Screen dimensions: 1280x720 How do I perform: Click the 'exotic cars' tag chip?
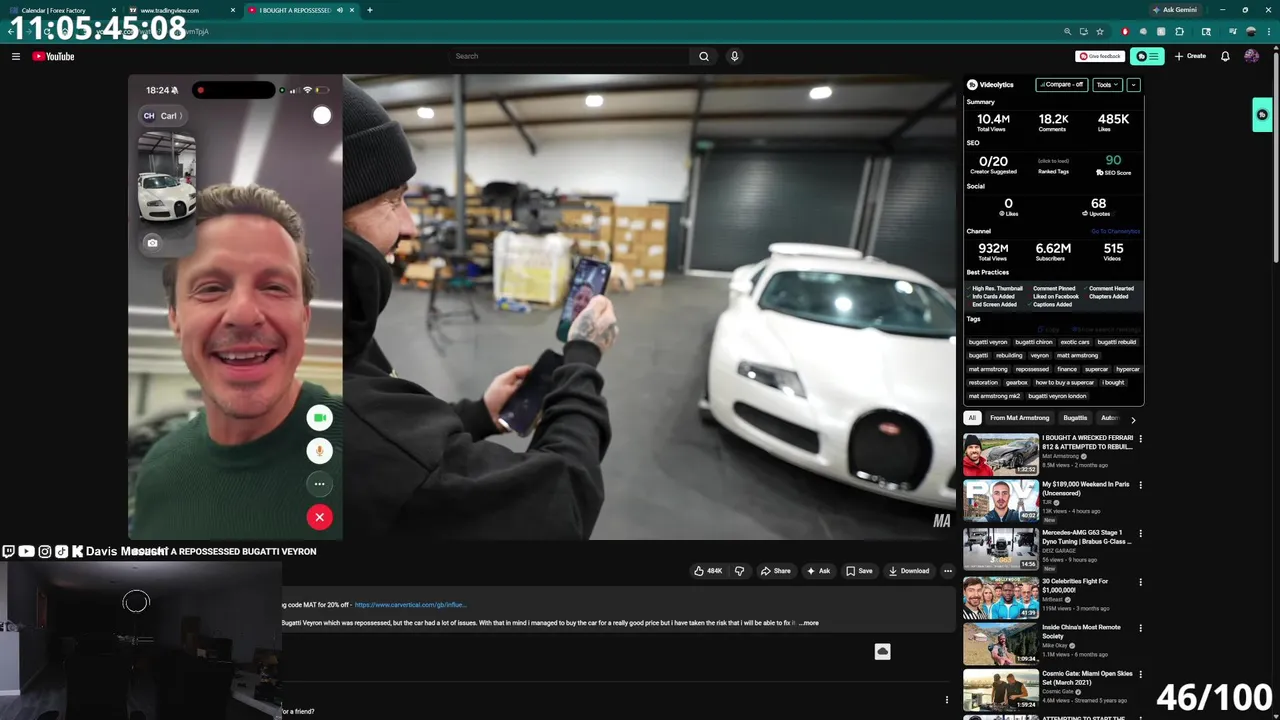[x=1075, y=342]
